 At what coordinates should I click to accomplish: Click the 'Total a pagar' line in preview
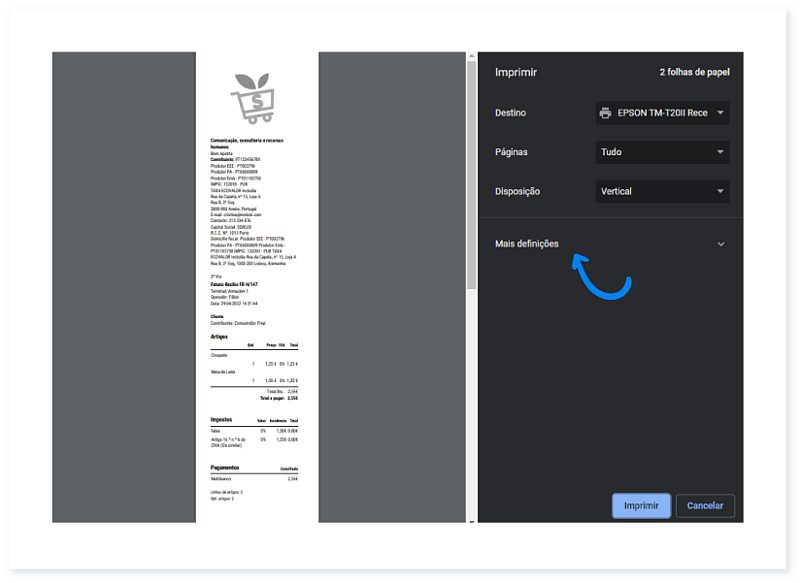click(x=279, y=398)
